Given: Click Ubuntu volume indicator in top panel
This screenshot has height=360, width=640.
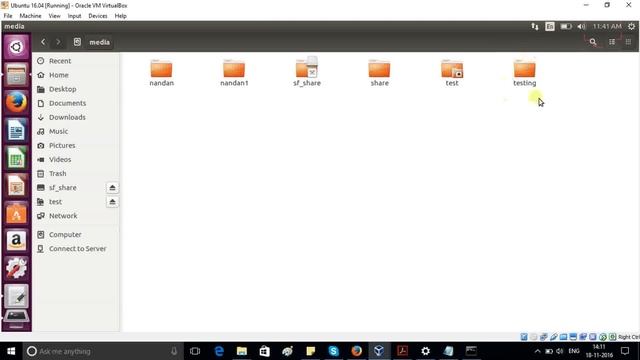Looking at the screenshot, I should (581, 27).
